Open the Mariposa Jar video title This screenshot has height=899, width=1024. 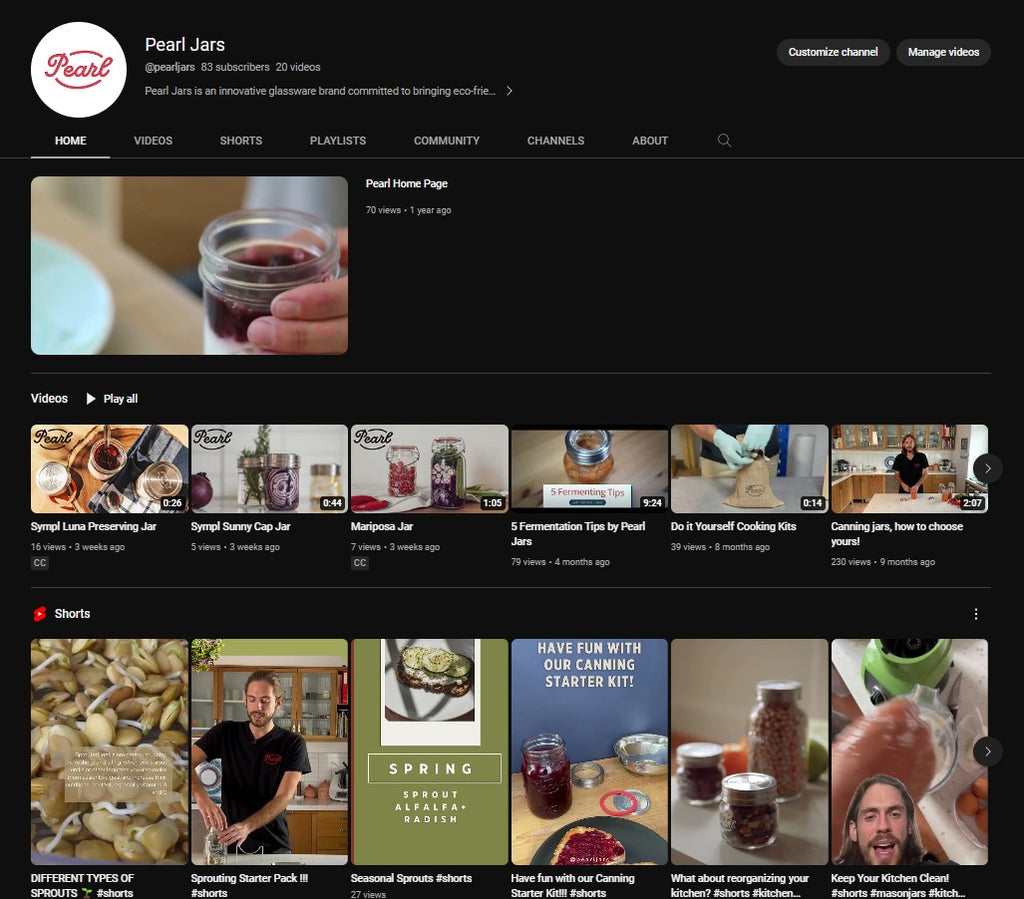(x=382, y=526)
